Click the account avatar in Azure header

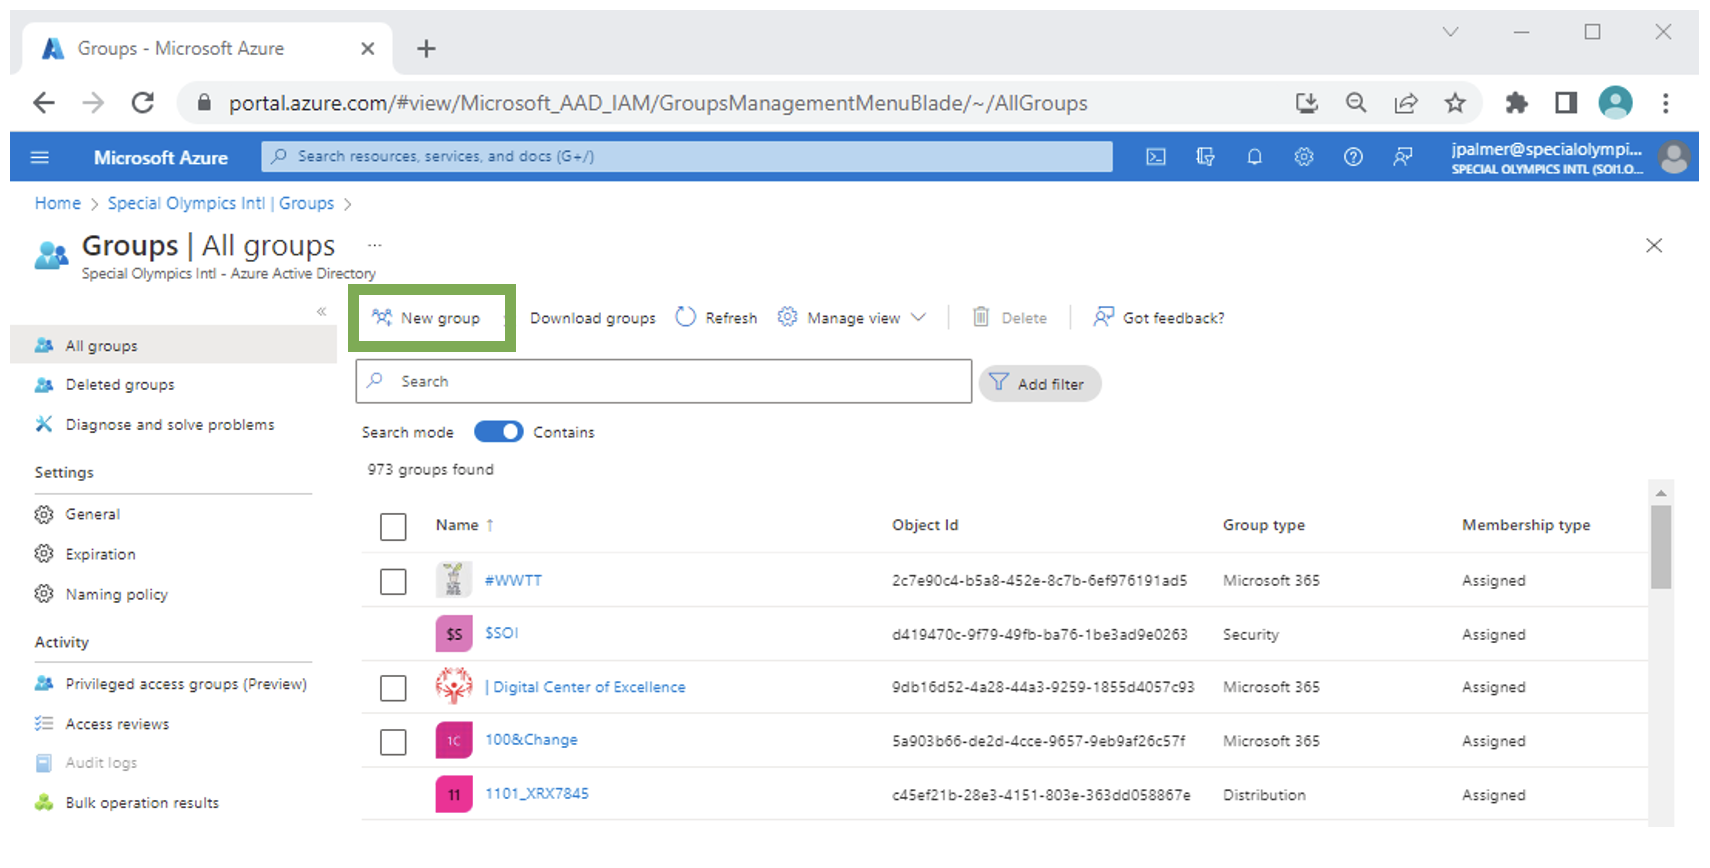[1673, 157]
